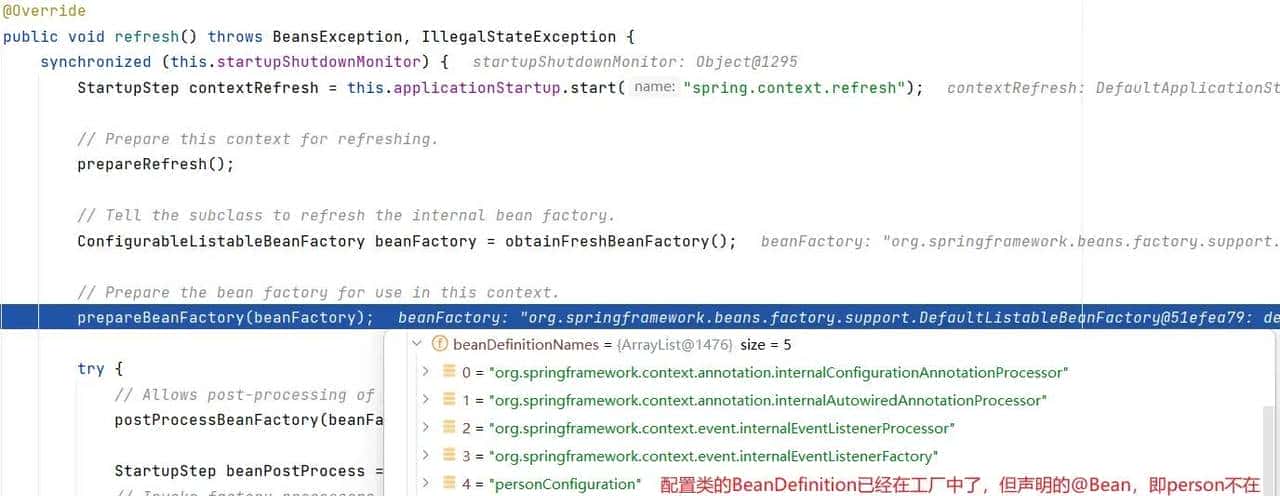Click the applicationStartup field reference

click(x=476, y=88)
